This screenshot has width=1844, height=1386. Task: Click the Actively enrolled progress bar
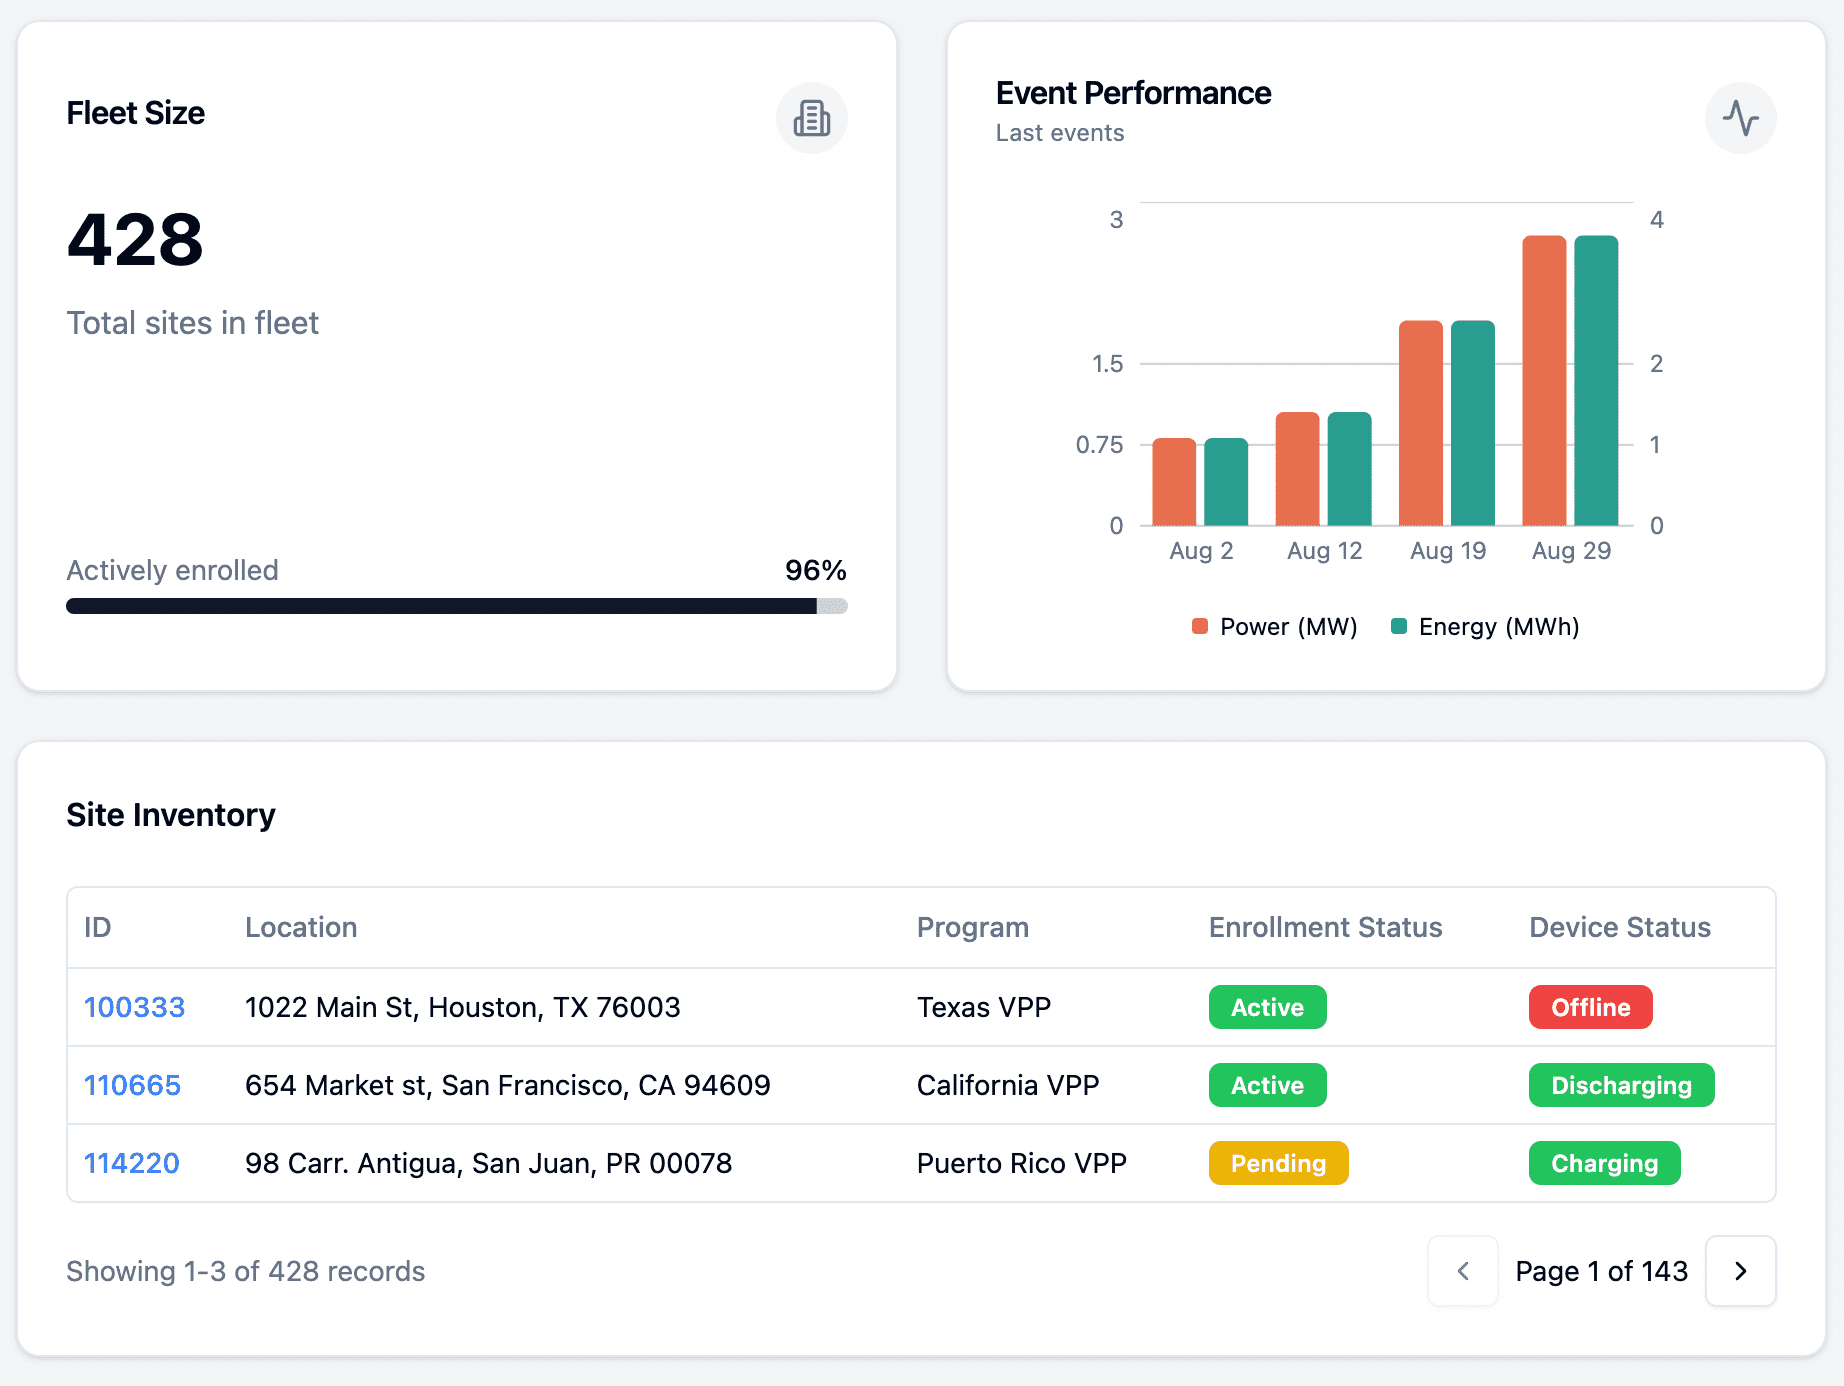coord(456,606)
